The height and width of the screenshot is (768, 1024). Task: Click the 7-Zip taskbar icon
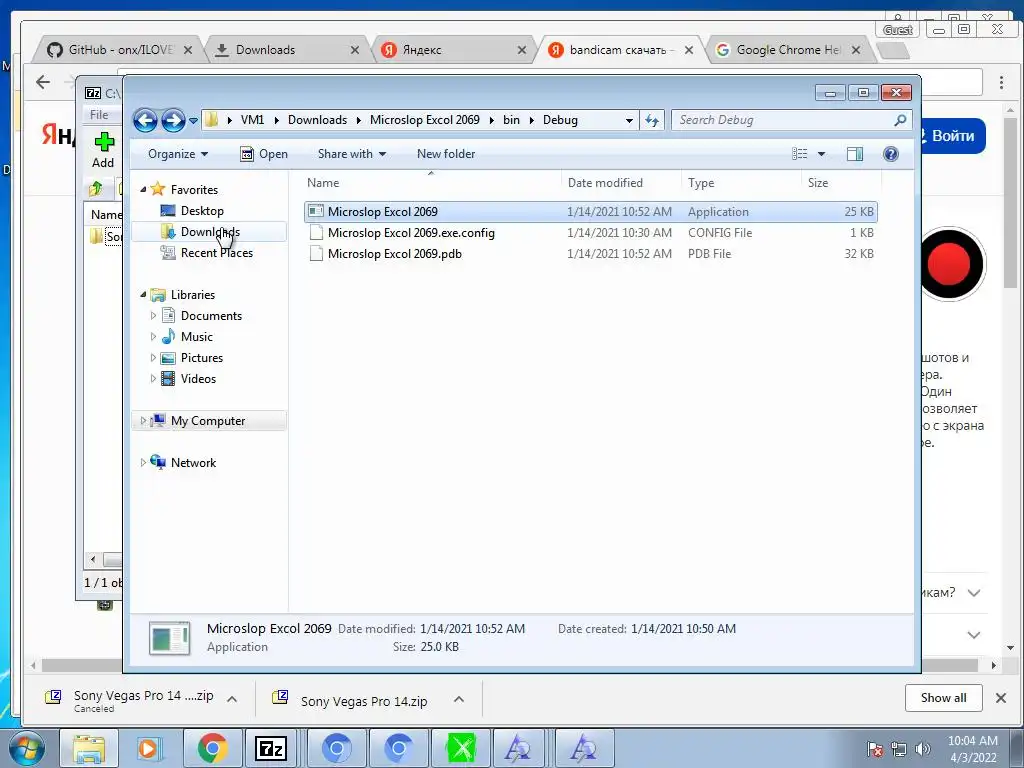[x=271, y=748]
